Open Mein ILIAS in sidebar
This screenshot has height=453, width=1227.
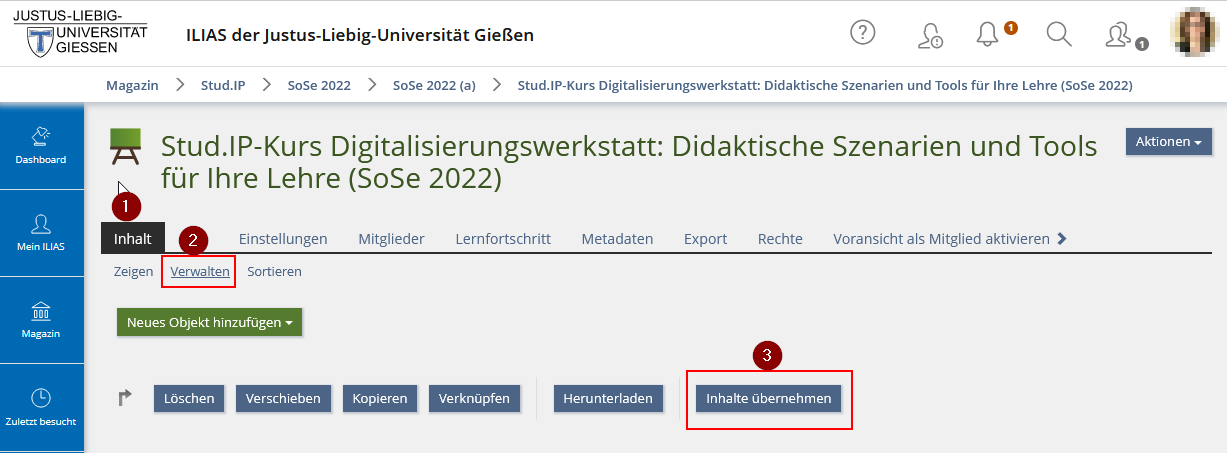click(41, 232)
